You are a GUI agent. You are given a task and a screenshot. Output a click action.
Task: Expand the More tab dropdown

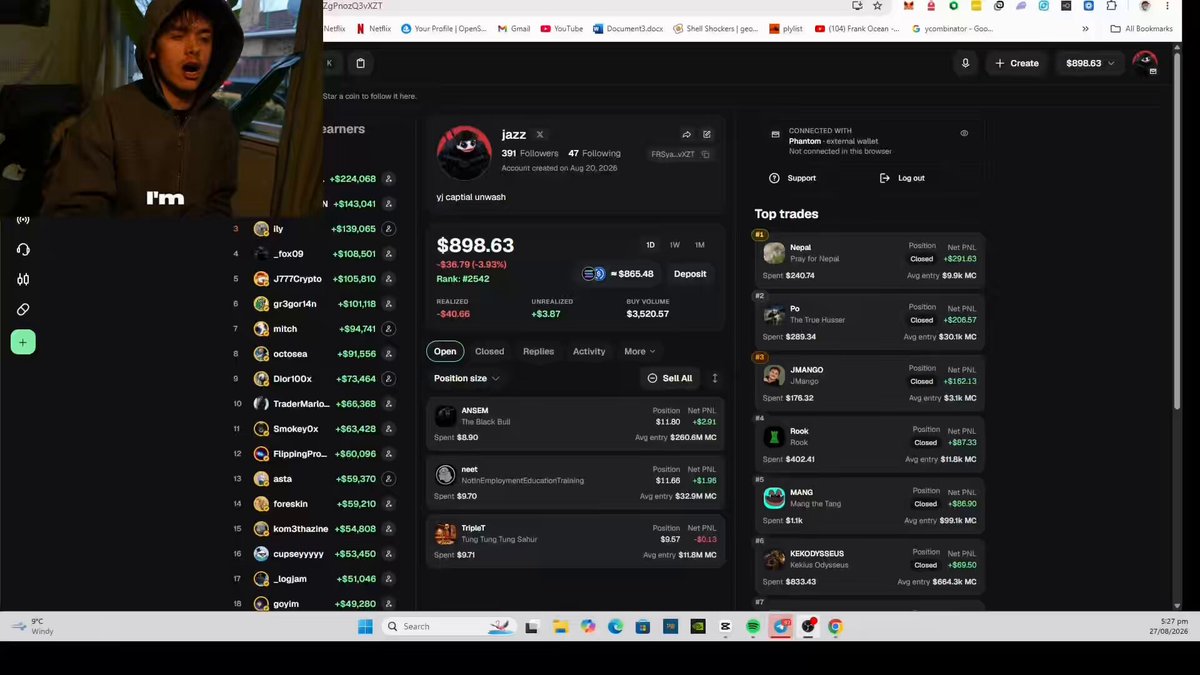click(639, 351)
